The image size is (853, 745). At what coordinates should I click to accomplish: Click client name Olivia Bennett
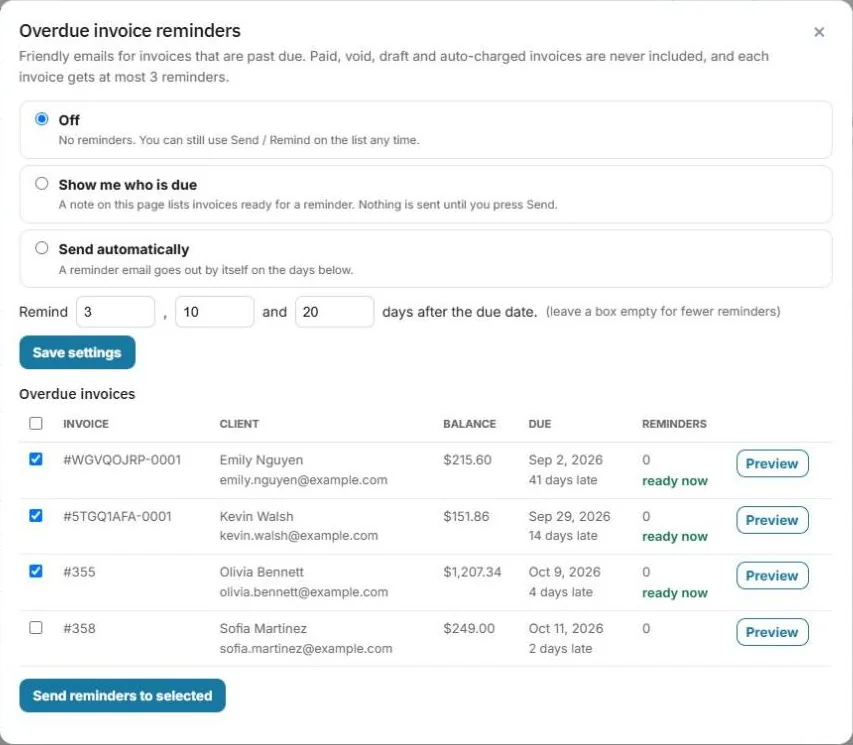(262, 572)
